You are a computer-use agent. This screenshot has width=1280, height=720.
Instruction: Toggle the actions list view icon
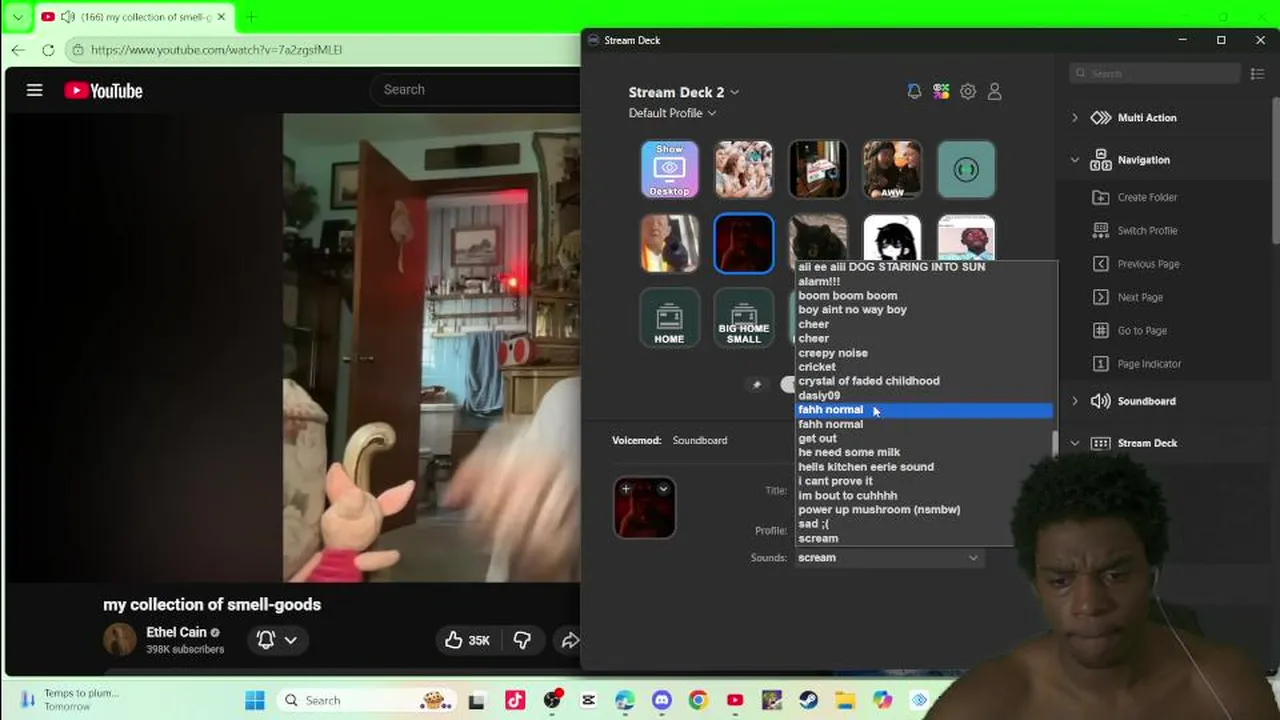click(1258, 73)
